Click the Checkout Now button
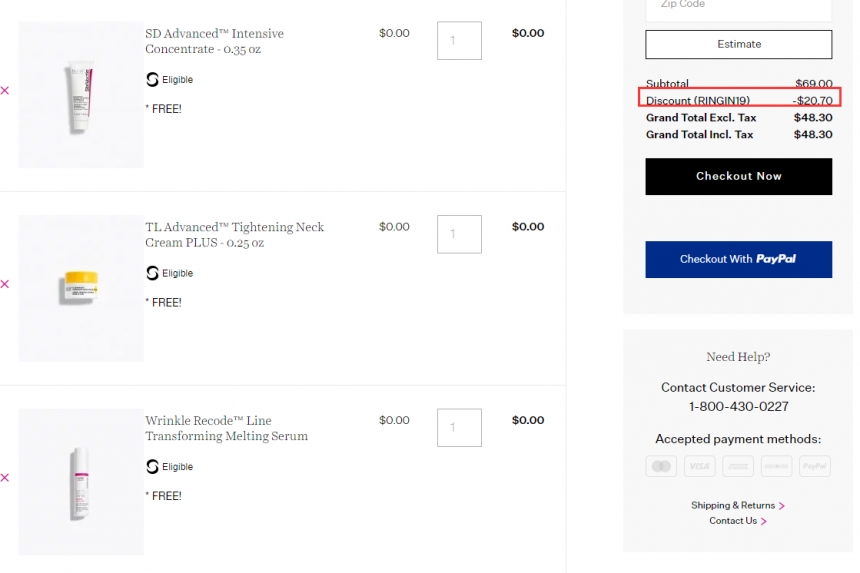 tap(738, 177)
